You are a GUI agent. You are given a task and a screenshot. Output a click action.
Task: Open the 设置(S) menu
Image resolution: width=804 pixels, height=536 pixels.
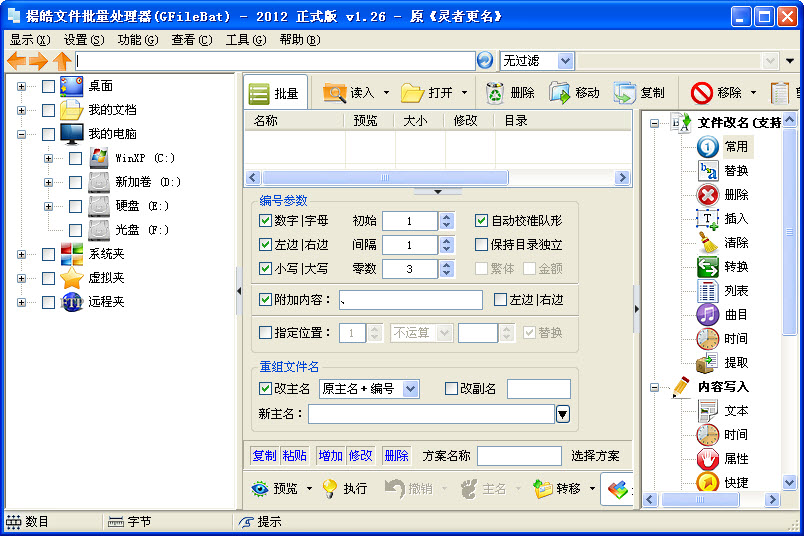(x=84, y=40)
